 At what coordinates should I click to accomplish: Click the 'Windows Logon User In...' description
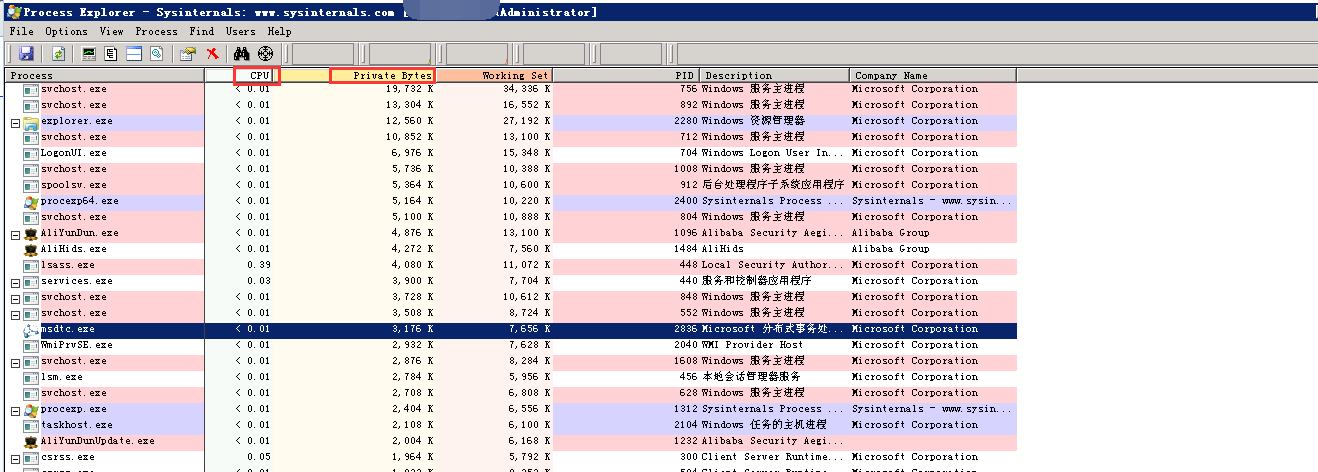coord(773,153)
